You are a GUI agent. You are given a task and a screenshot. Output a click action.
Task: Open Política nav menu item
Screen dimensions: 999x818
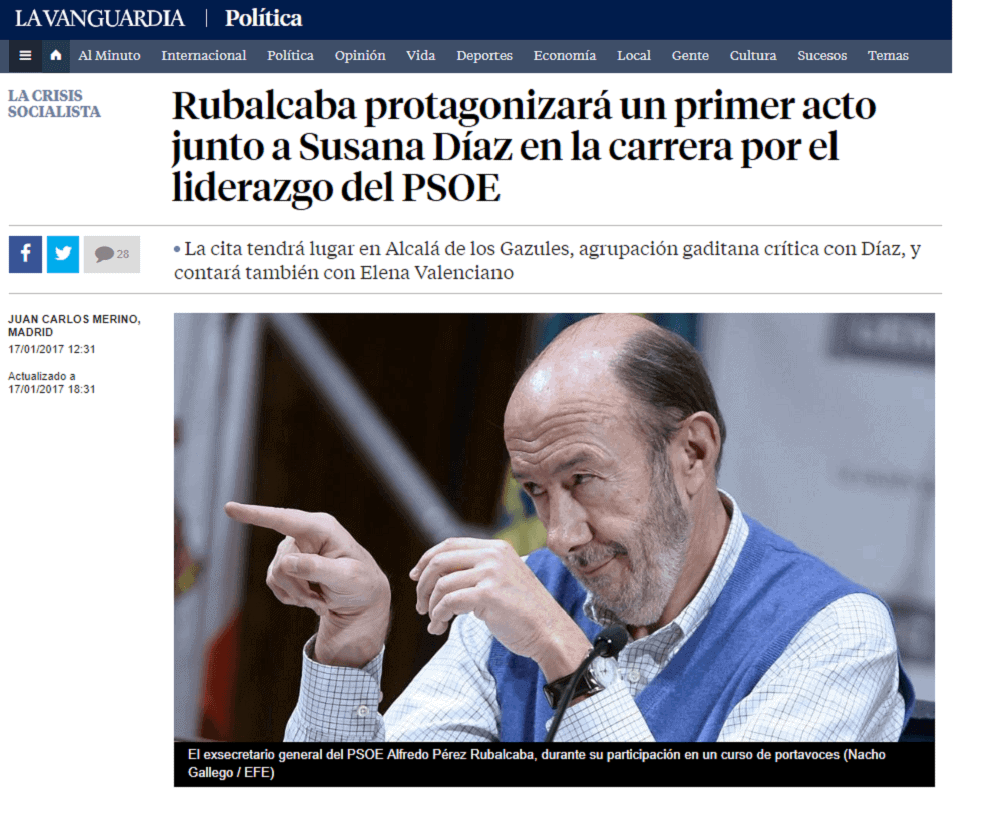tap(291, 55)
